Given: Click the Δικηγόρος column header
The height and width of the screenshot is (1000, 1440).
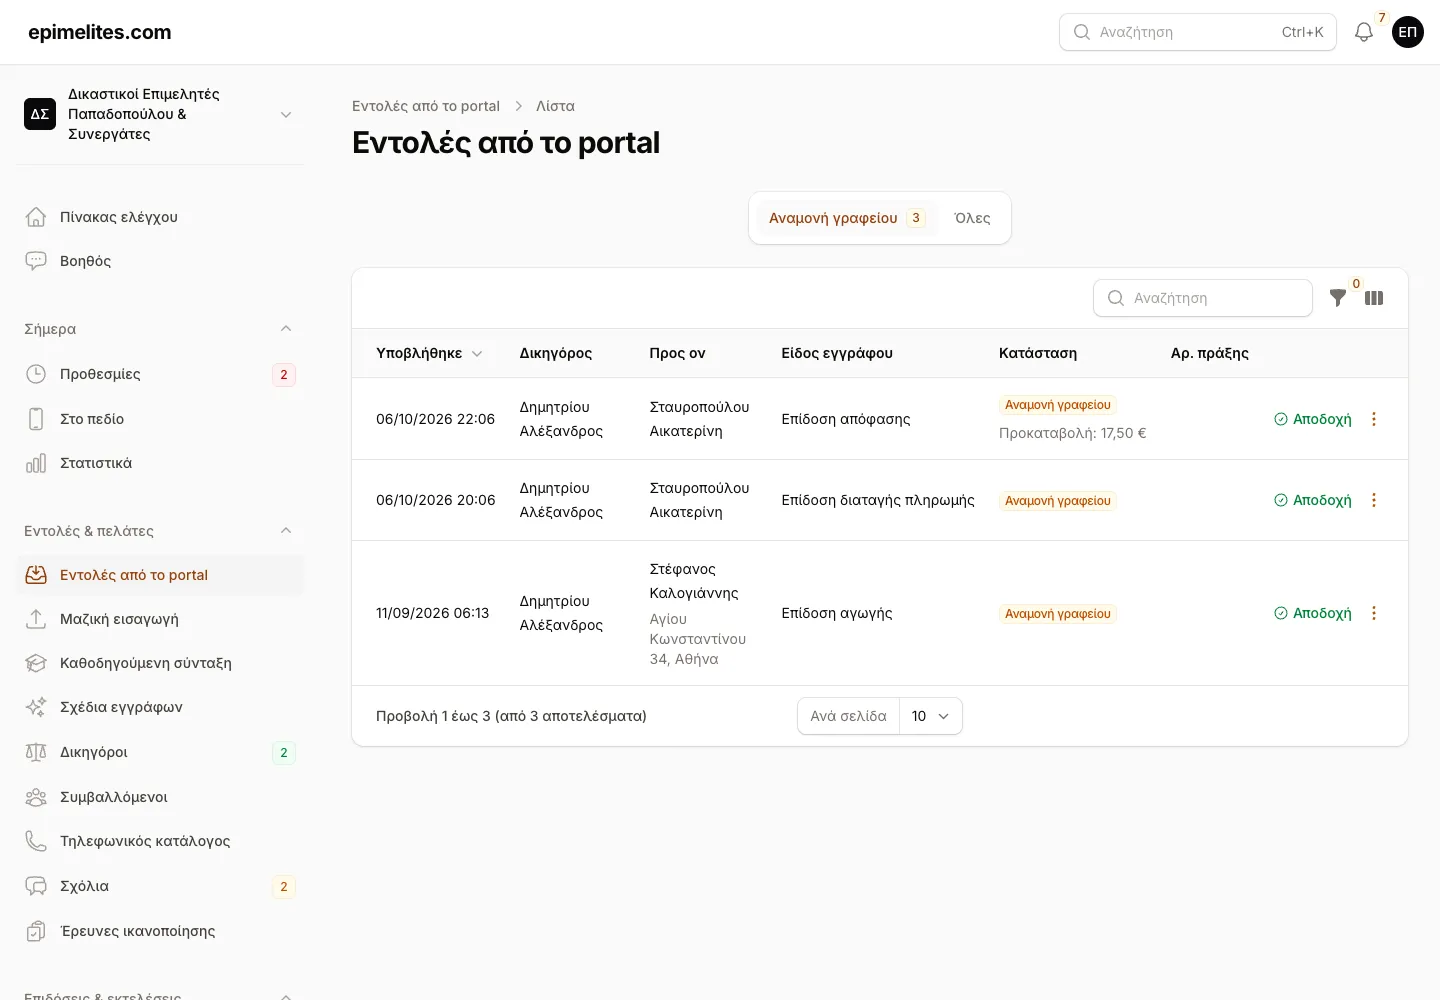Looking at the screenshot, I should click(x=556, y=353).
